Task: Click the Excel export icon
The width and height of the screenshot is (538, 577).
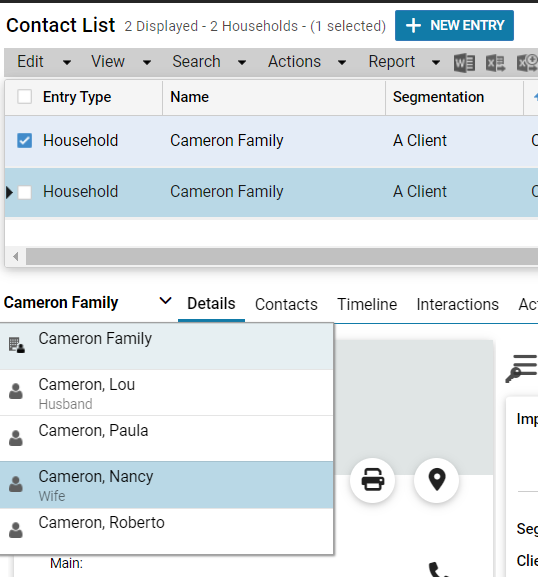Action: [x=495, y=63]
